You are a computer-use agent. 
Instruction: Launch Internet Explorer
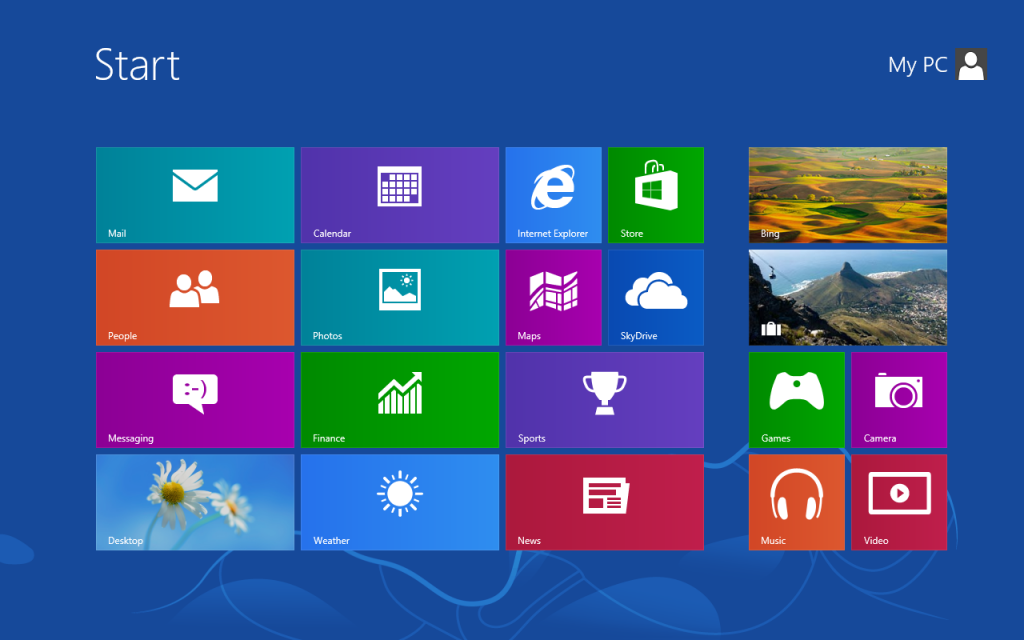click(553, 195)
